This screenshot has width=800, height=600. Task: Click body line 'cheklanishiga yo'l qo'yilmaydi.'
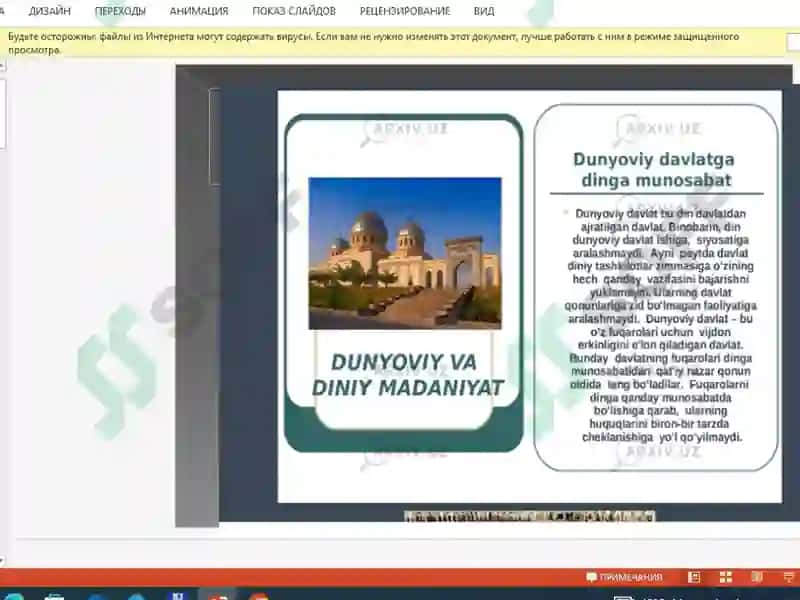[x=662, y=437]
